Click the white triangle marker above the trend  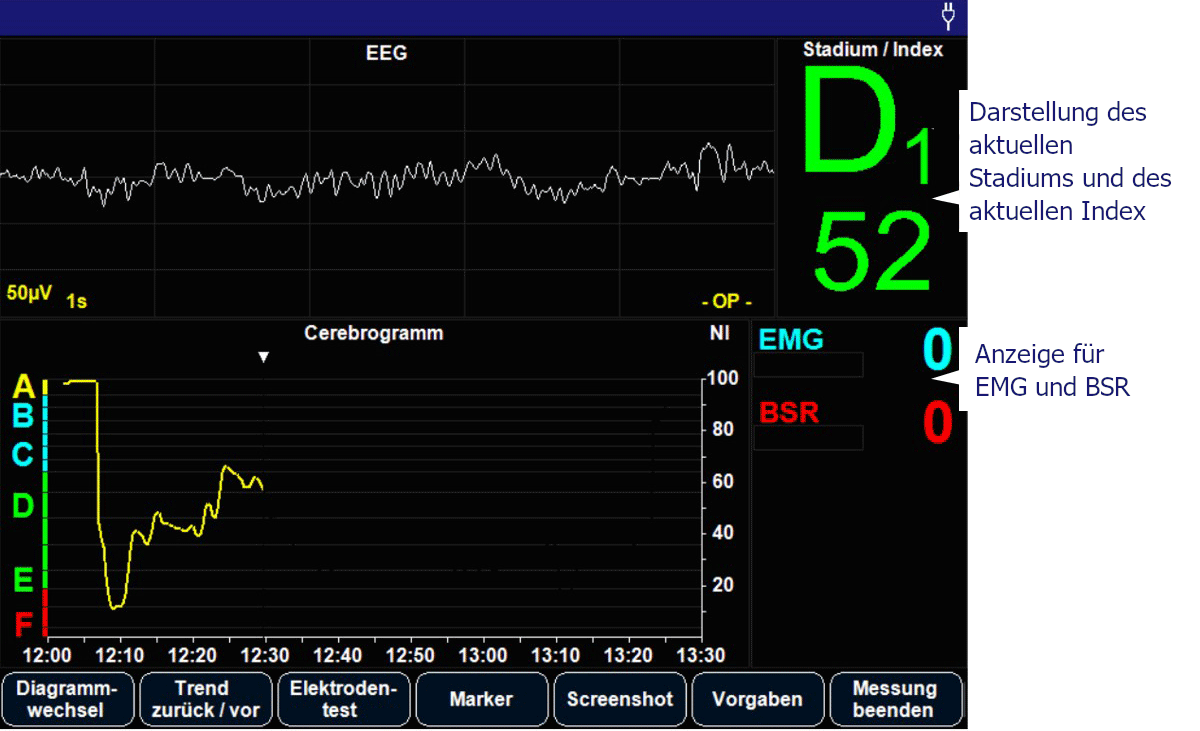point(264,357)
